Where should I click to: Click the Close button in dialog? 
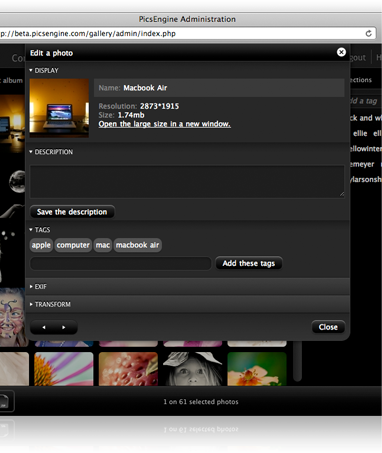(x=328, y=327)
